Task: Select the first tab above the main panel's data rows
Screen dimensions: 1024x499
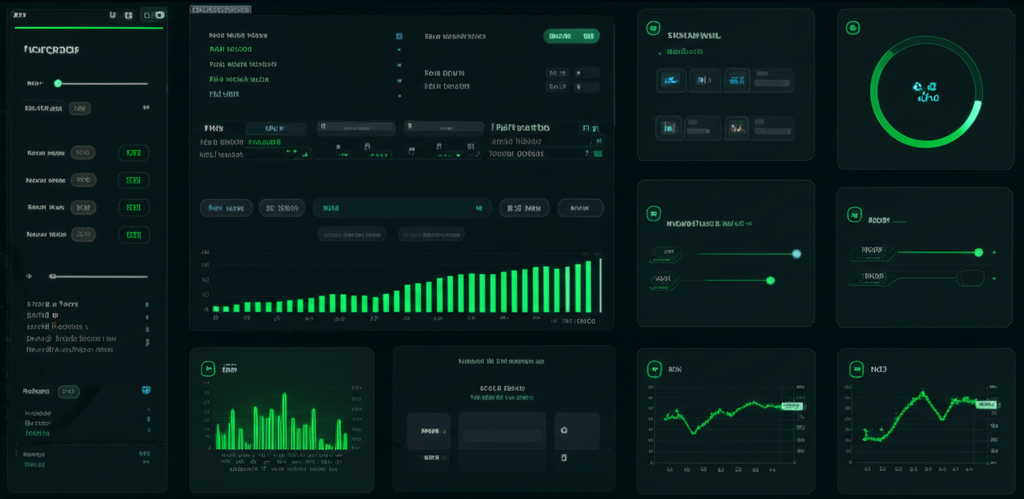Action: [x=214, y=128]
